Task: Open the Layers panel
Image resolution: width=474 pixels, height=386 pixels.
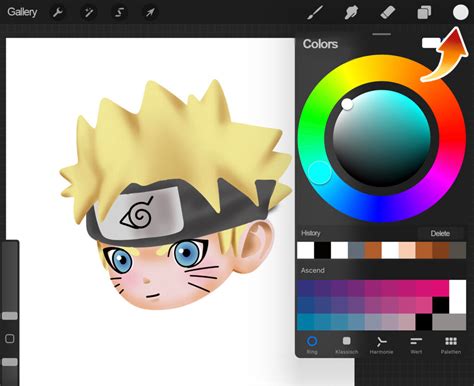Action: [x=424, y=13]
